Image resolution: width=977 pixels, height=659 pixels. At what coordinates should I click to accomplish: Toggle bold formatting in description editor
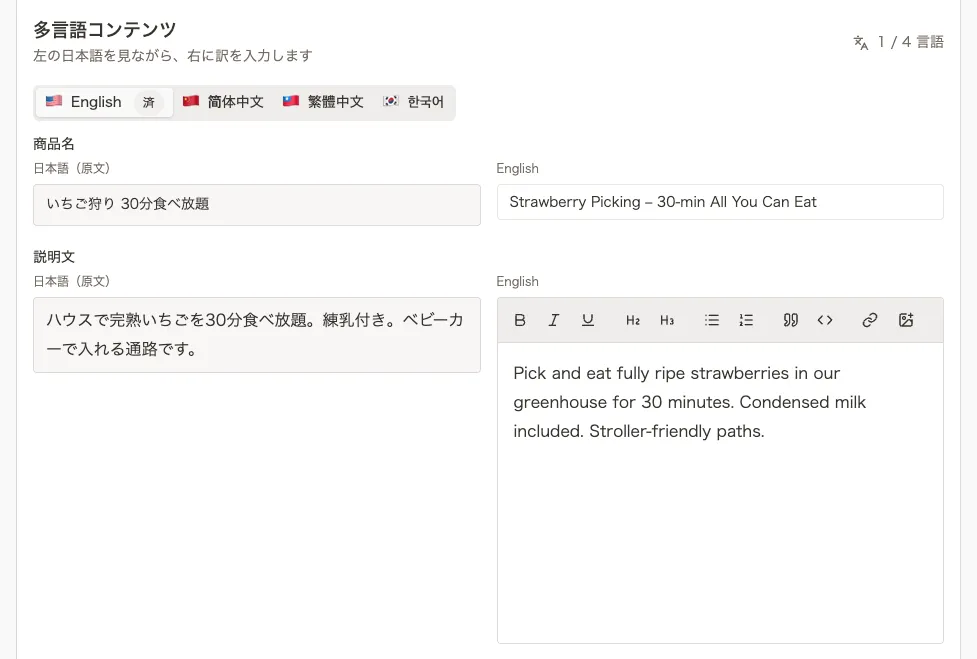tap(520, 320)
